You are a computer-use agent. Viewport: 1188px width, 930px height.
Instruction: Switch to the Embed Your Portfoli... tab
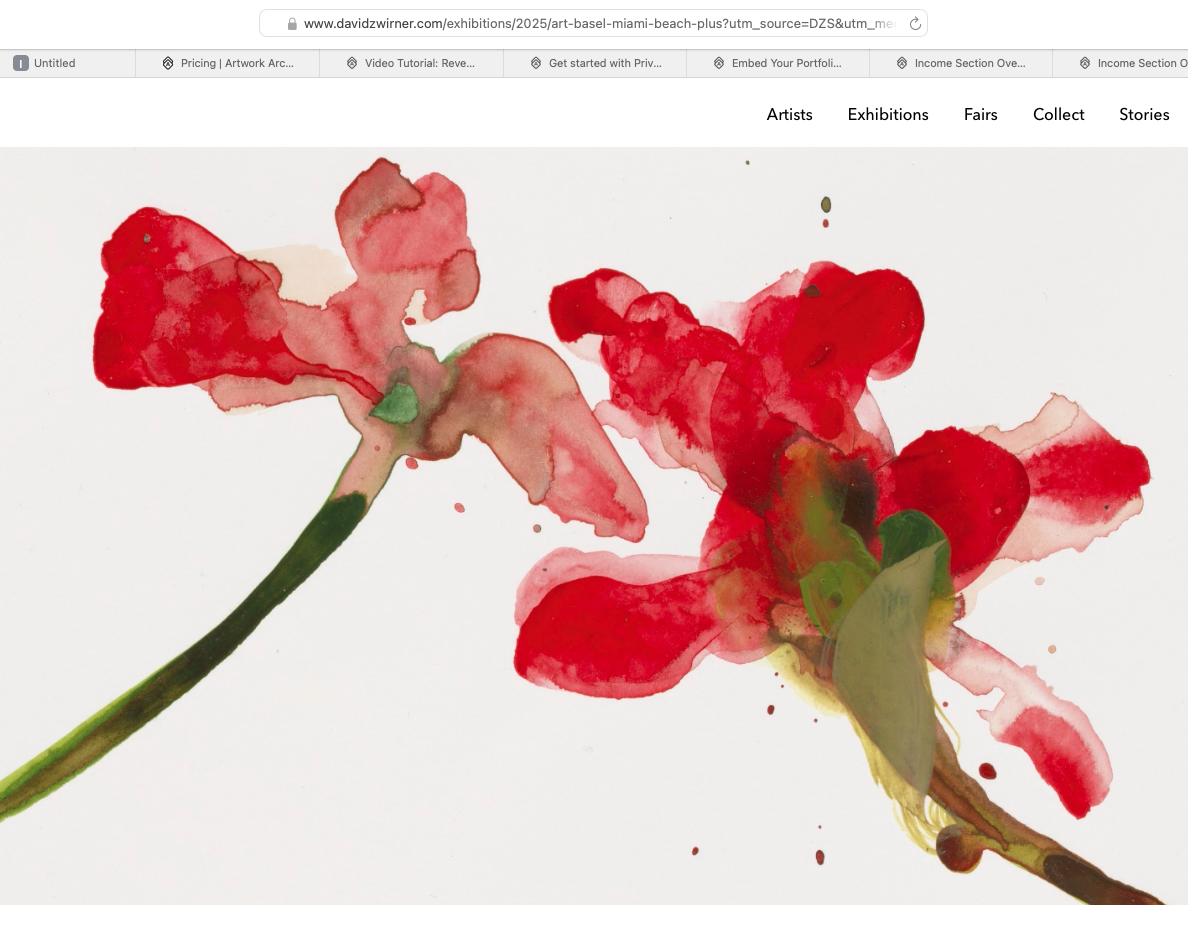(778, 63)
